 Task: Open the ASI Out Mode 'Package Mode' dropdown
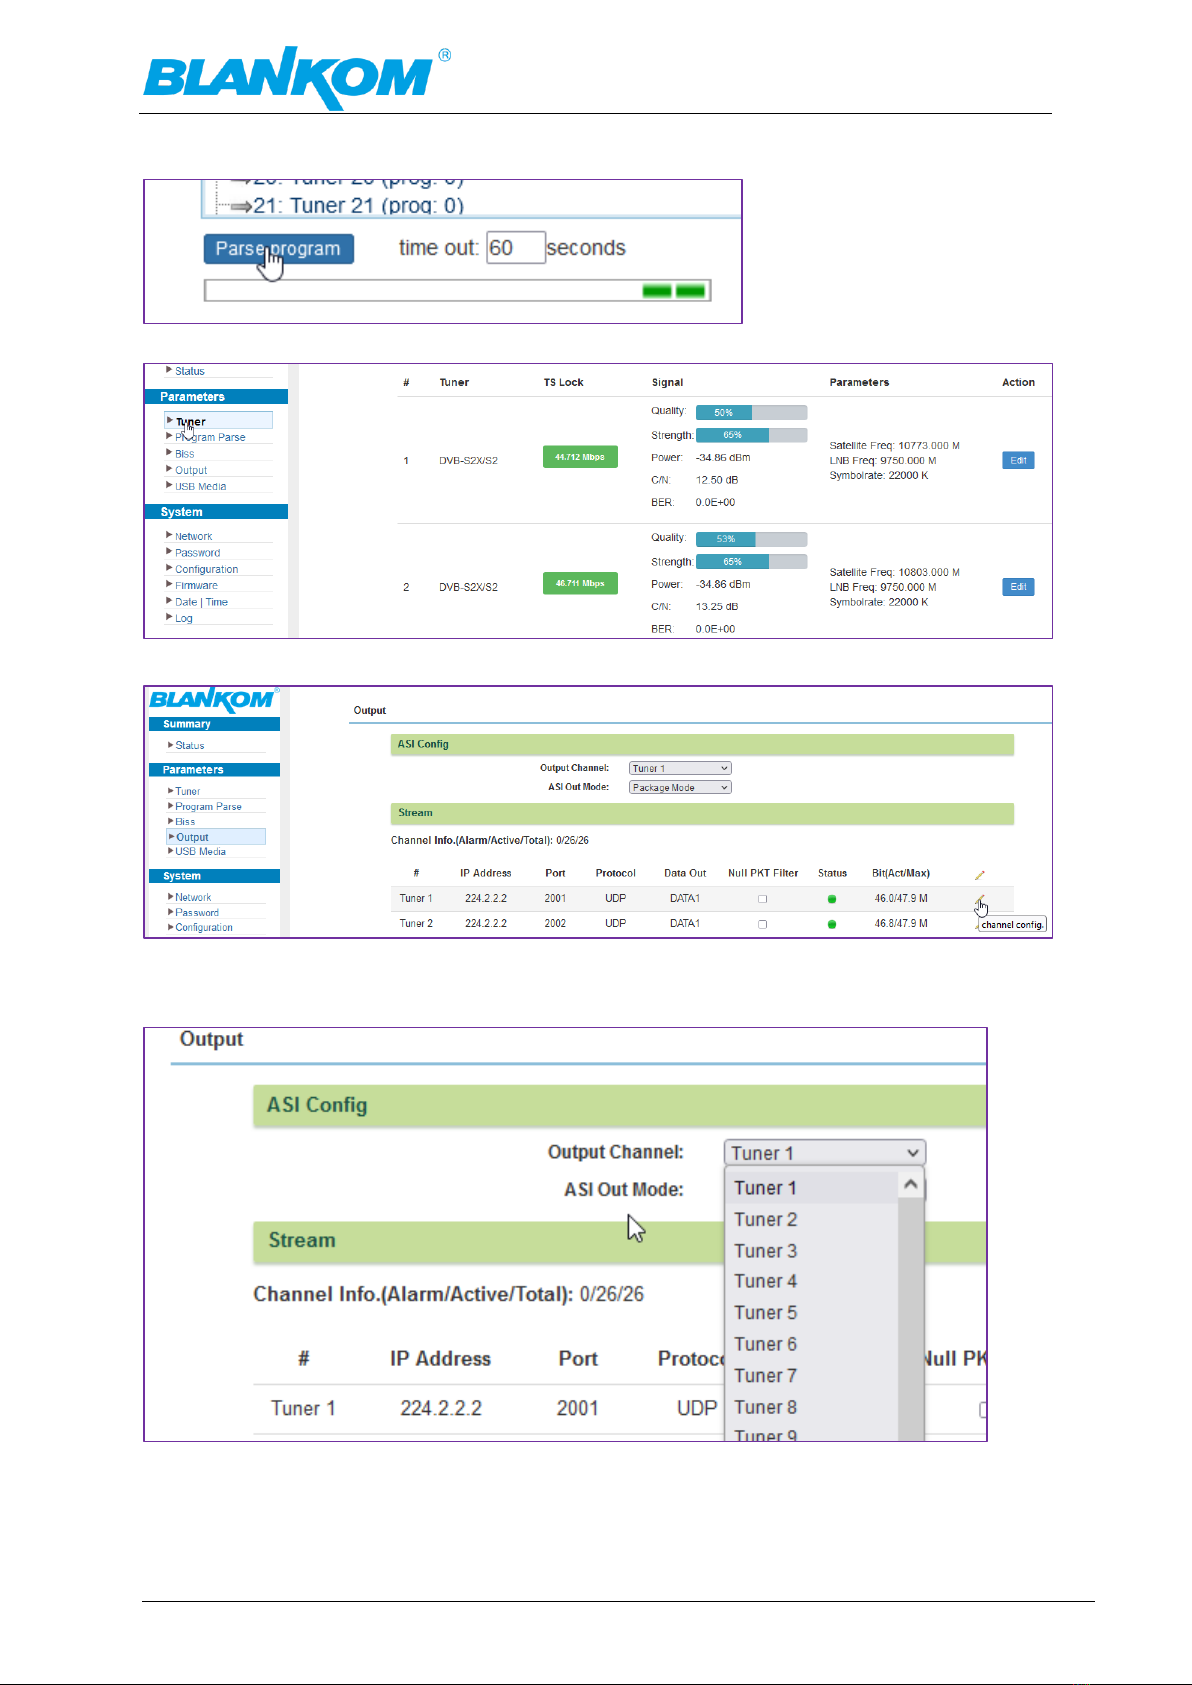pos(680,787)
